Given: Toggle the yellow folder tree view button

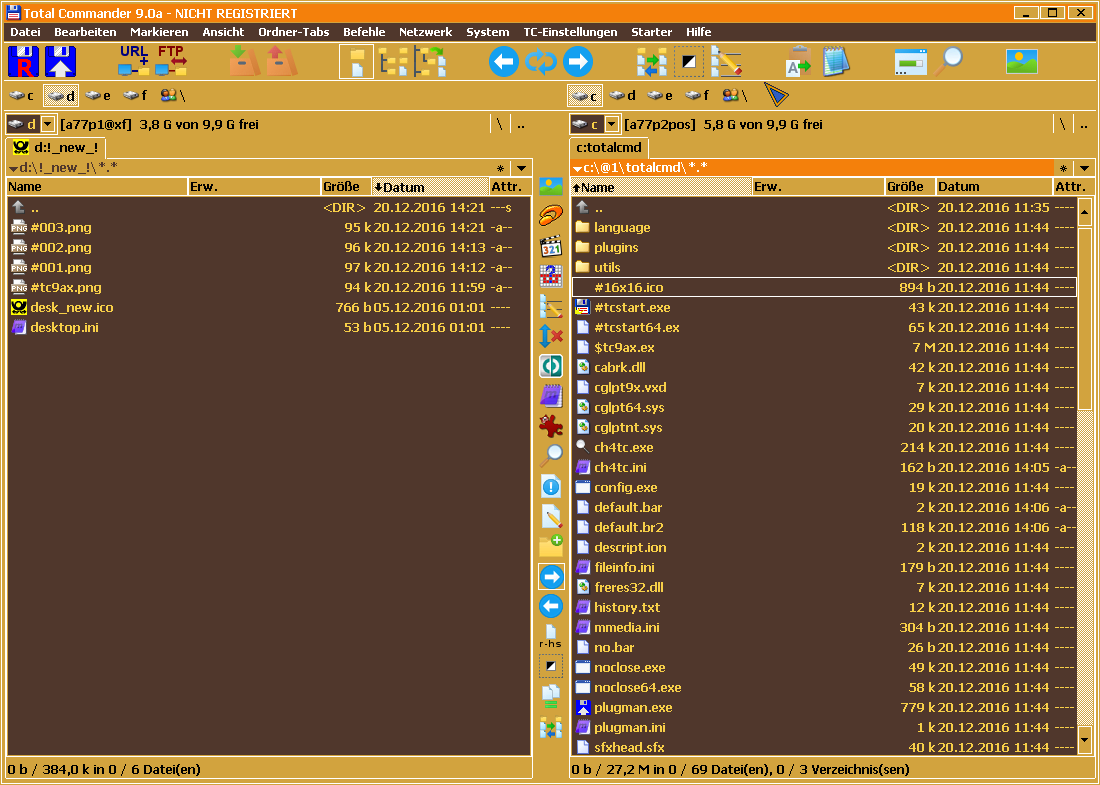Looking at the screenshot, I should [394, 62].
